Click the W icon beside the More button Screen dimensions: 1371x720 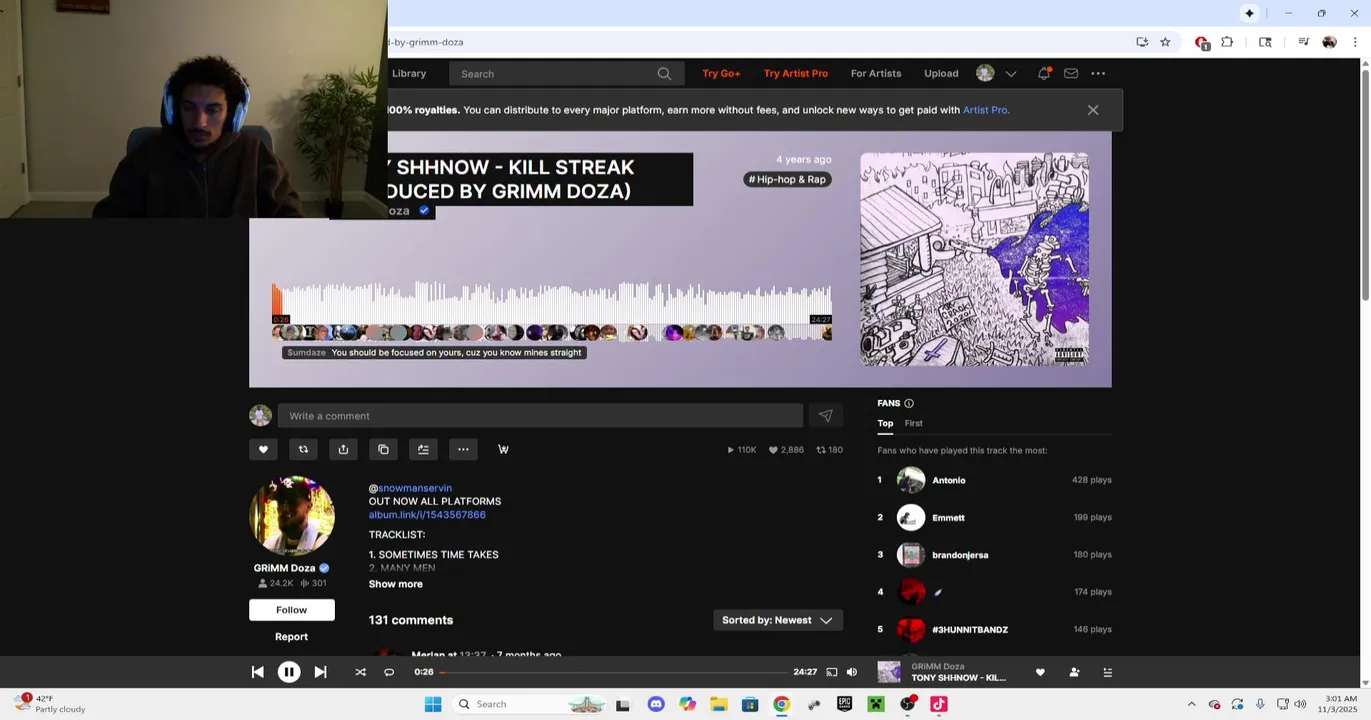503,450
